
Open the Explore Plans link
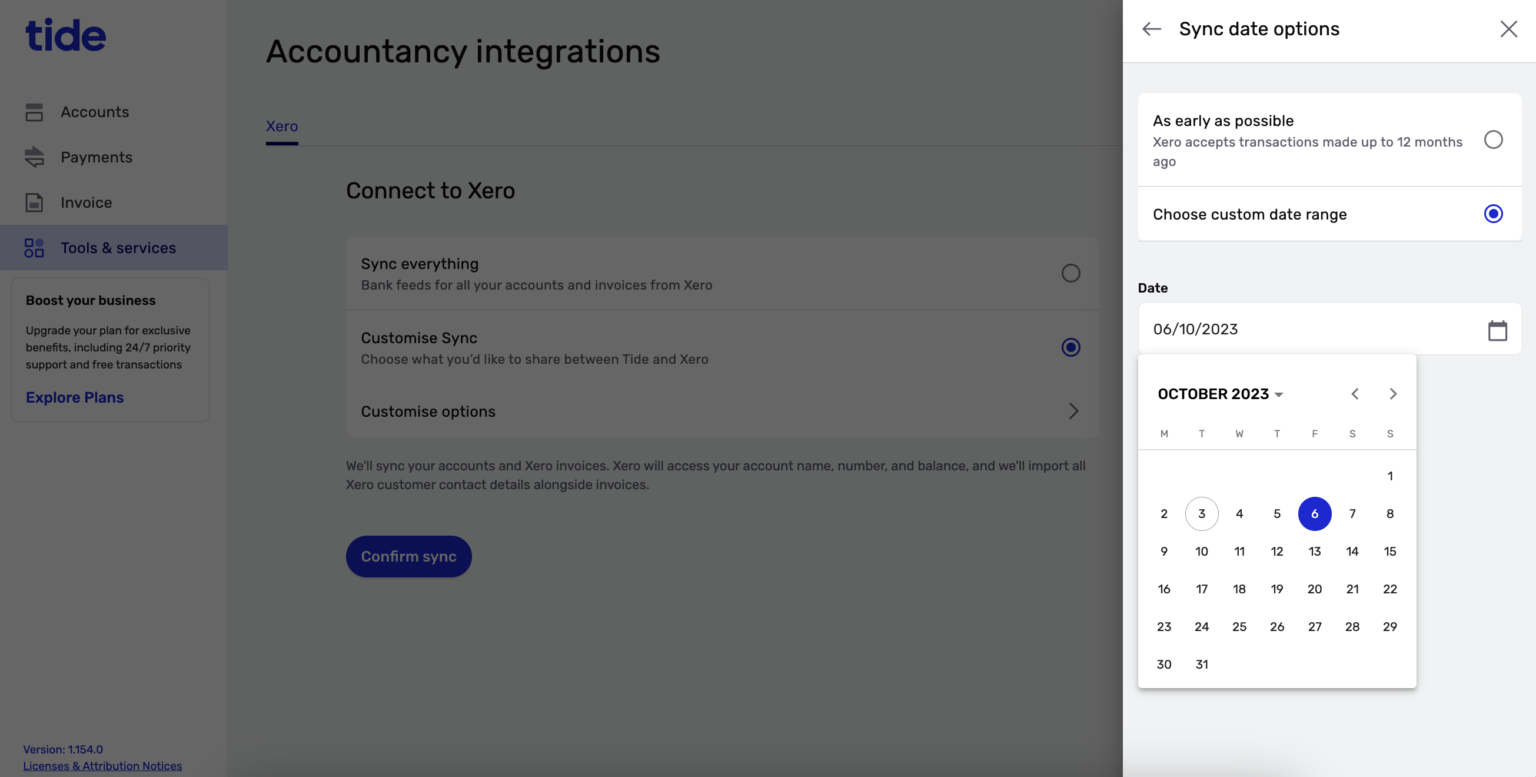point(74,397)
